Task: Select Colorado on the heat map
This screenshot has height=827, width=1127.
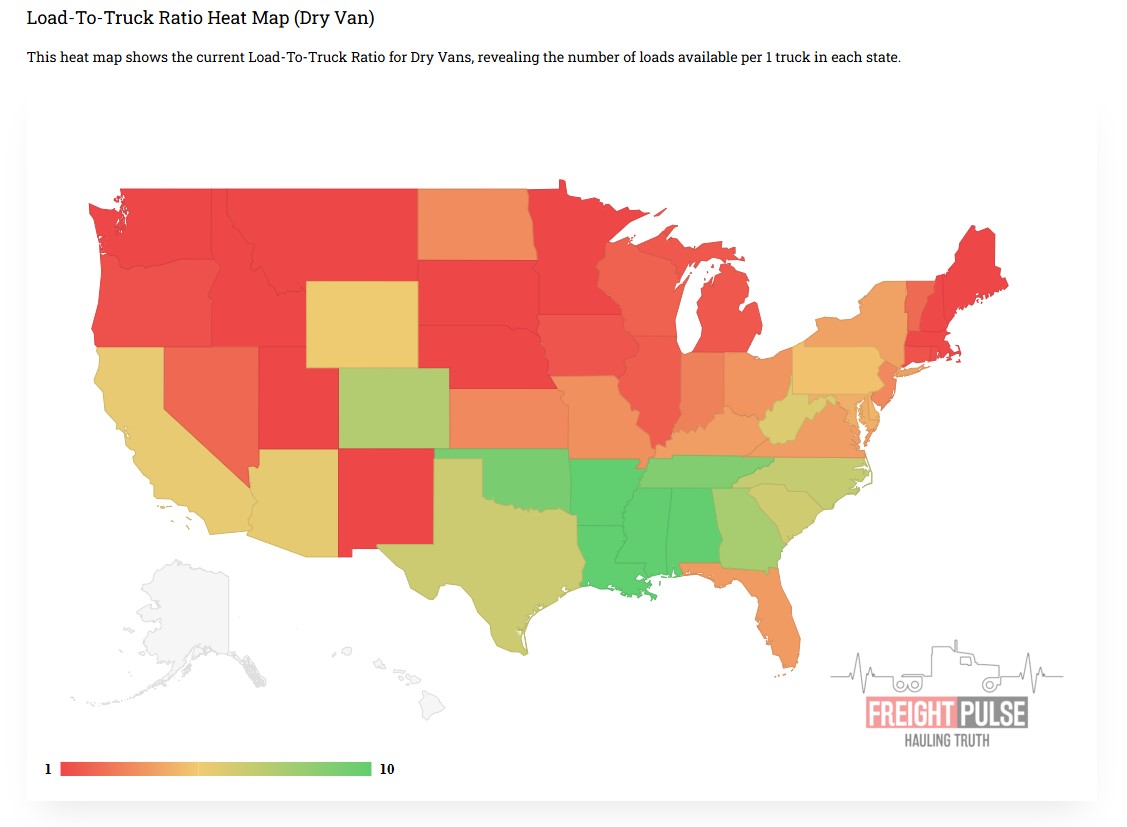Action: click(390, 408)
